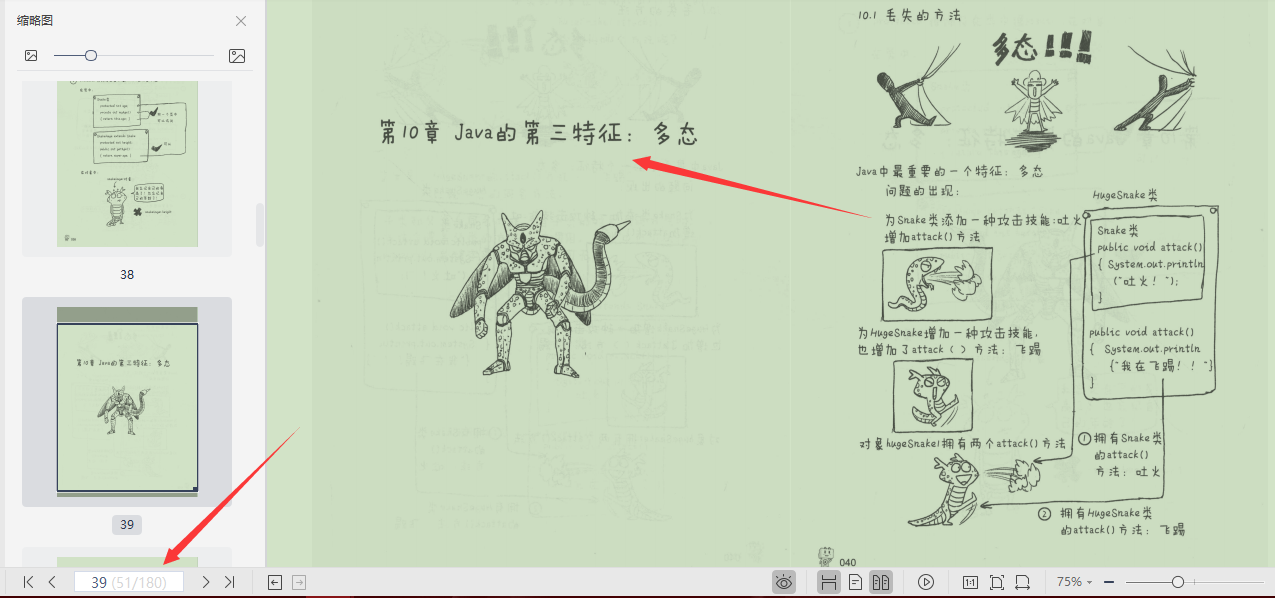Fit page to window
Screen dimensions: 1275x598
[x=996, y=582]
